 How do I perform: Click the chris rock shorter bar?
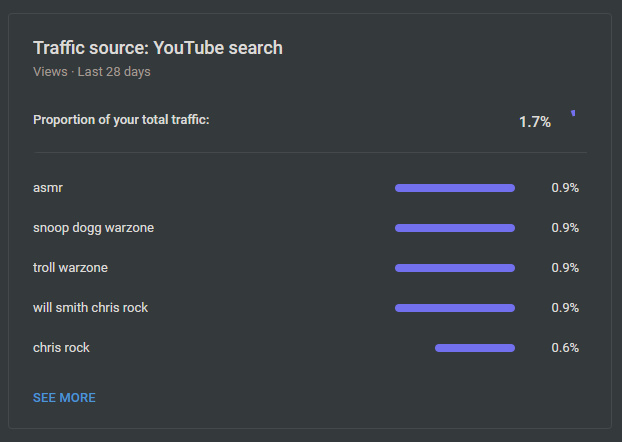pyautogui.click(x=475, y=348)
